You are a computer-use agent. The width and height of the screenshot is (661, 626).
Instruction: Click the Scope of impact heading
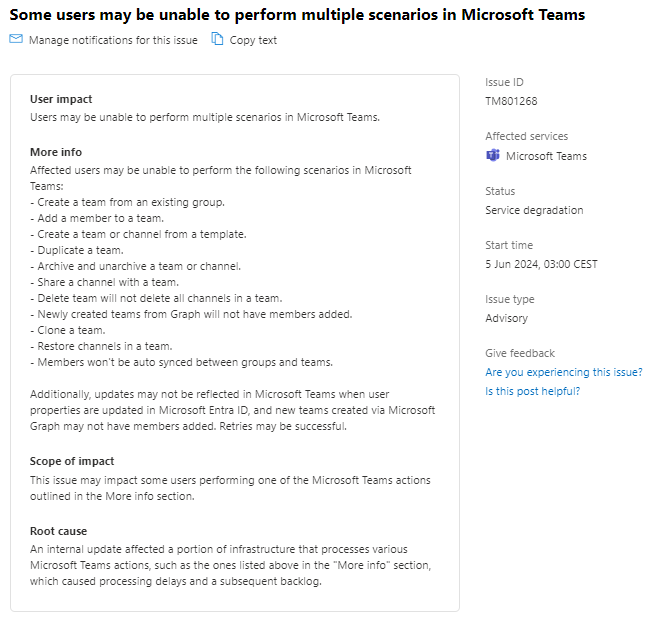coord(72,461)
